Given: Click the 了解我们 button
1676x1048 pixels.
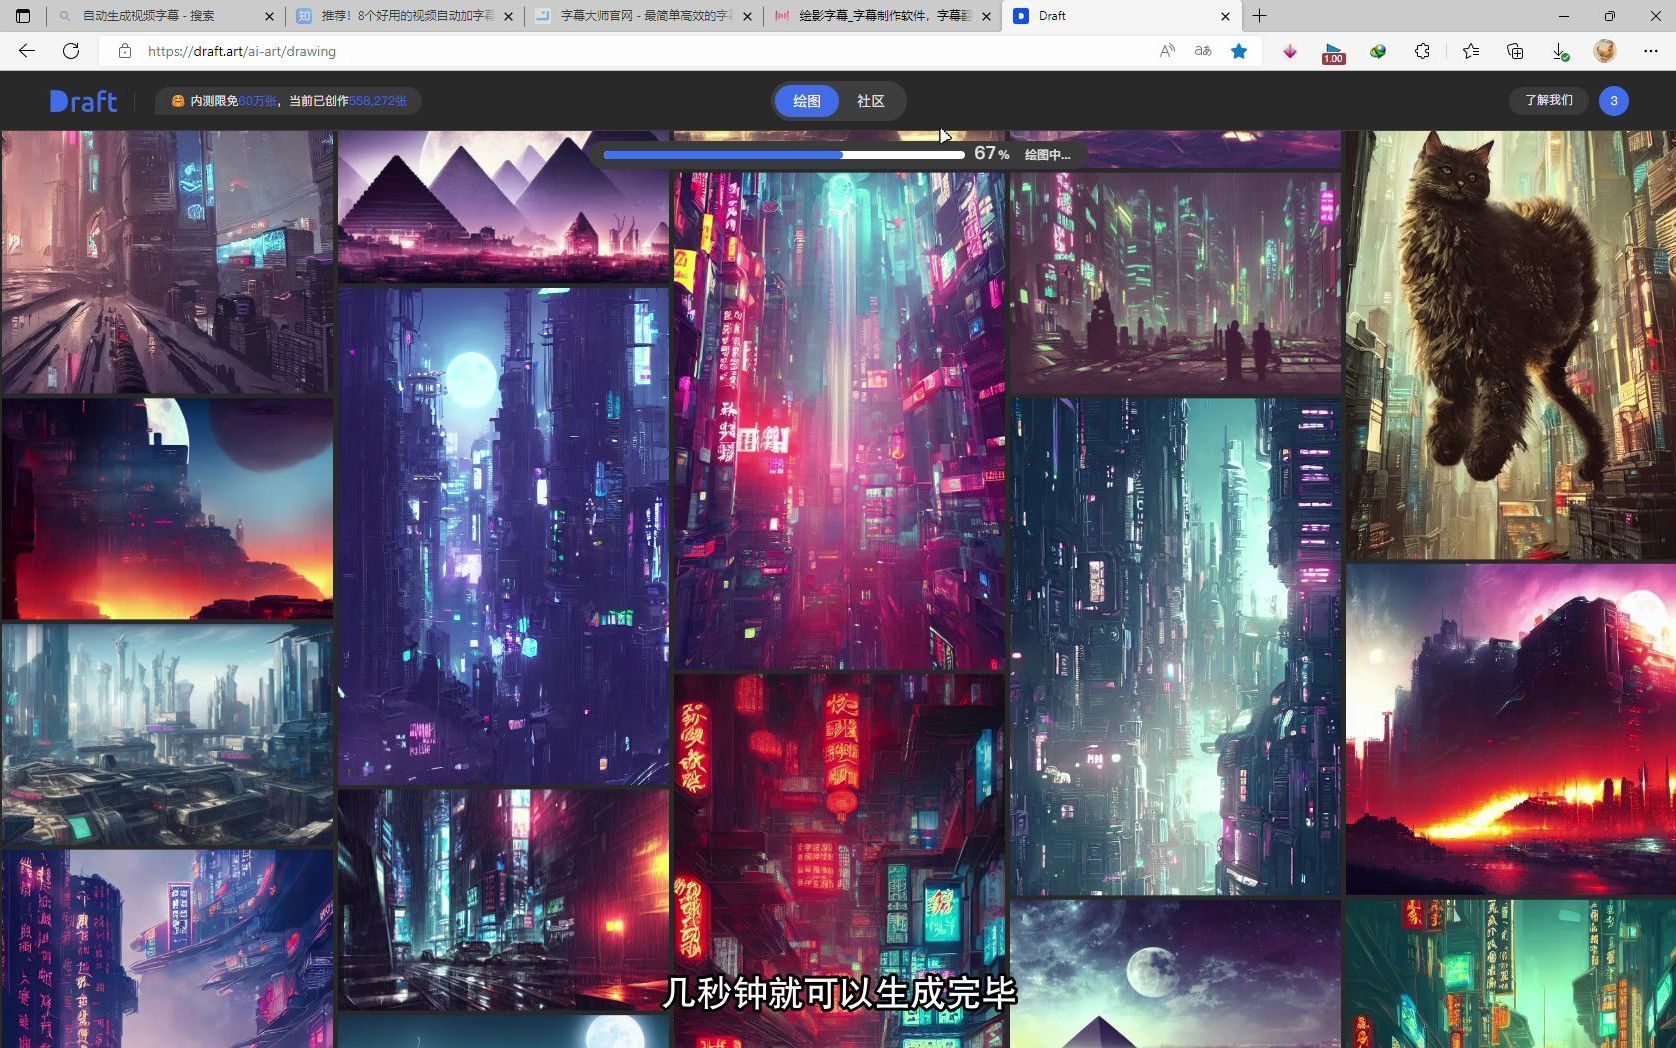Looking at the screenshot, I should click(1549, 100).
